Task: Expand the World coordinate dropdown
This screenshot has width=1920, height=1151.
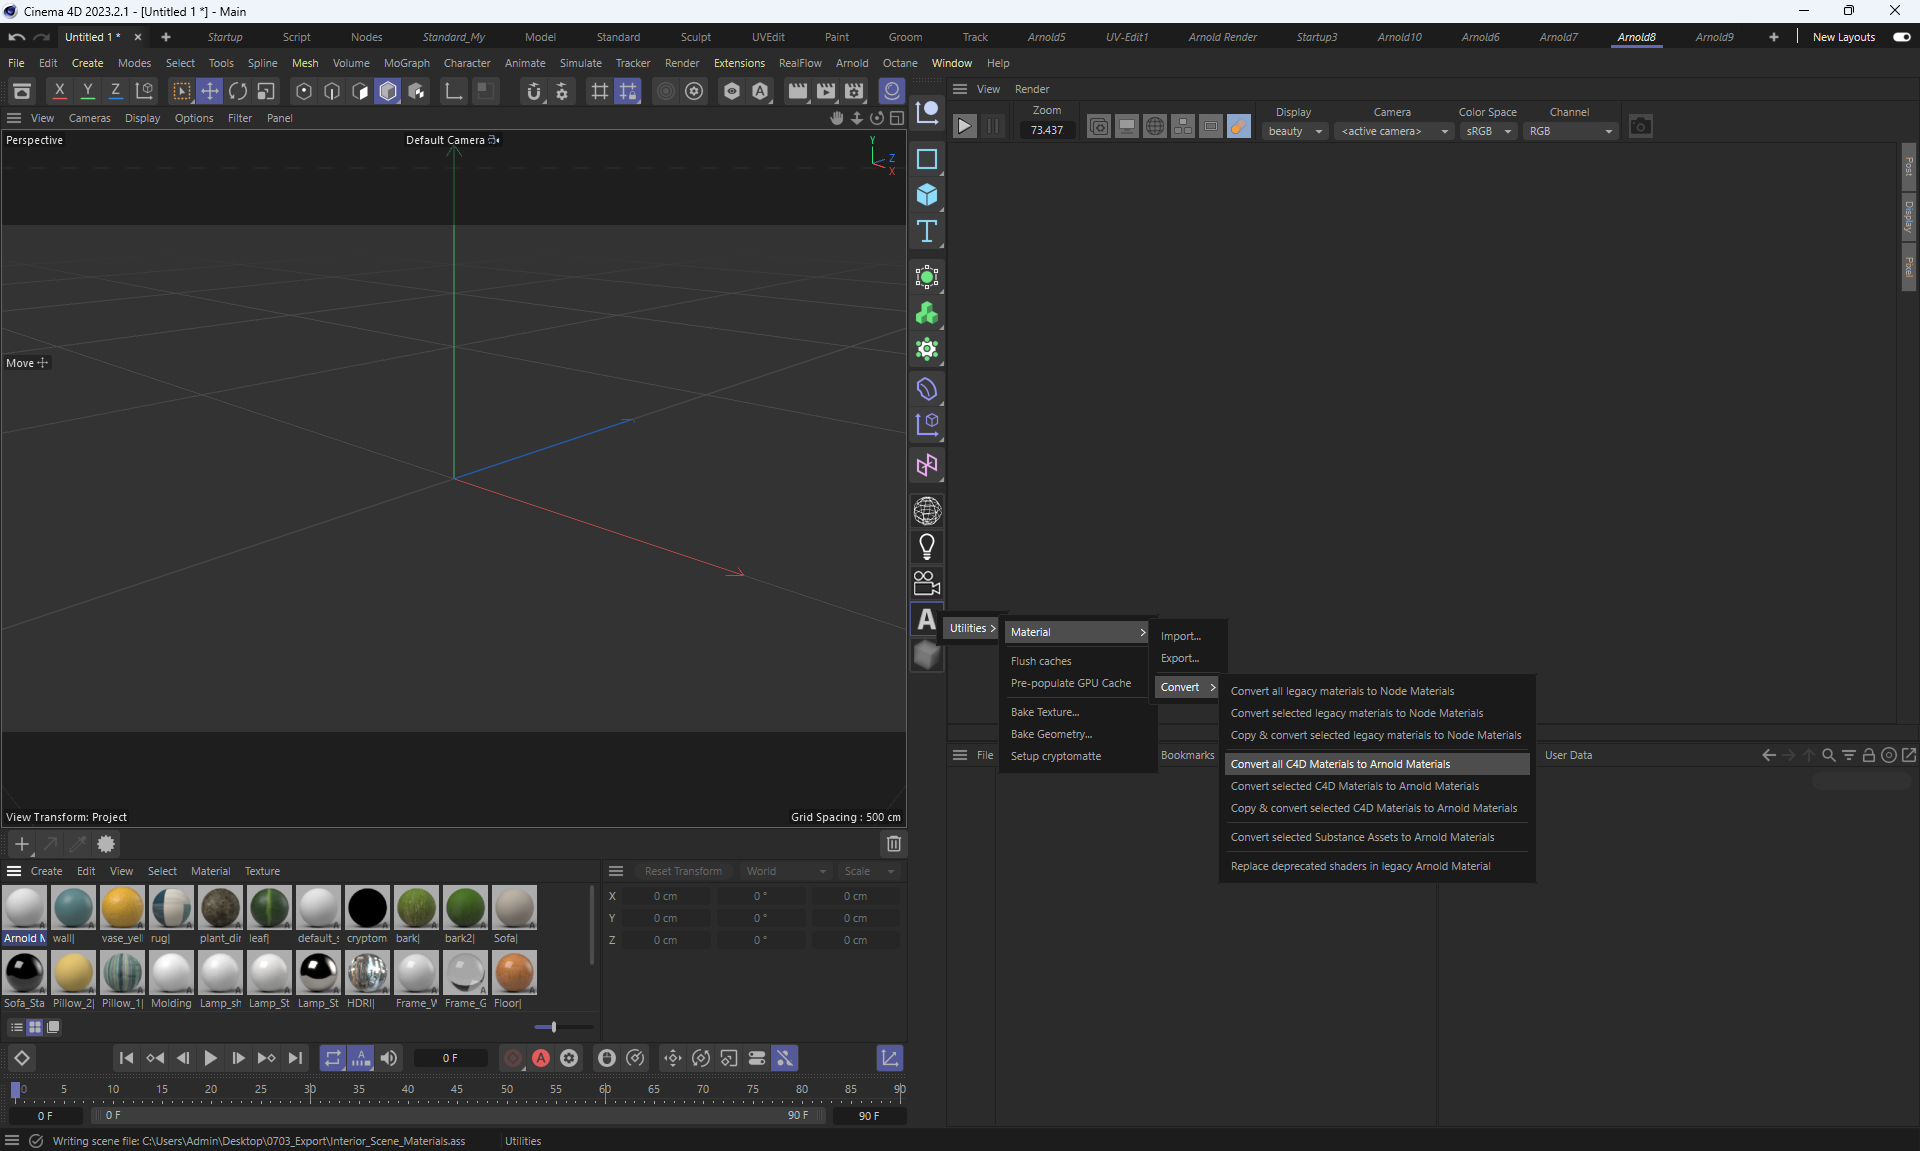Action: pos(786,871)
